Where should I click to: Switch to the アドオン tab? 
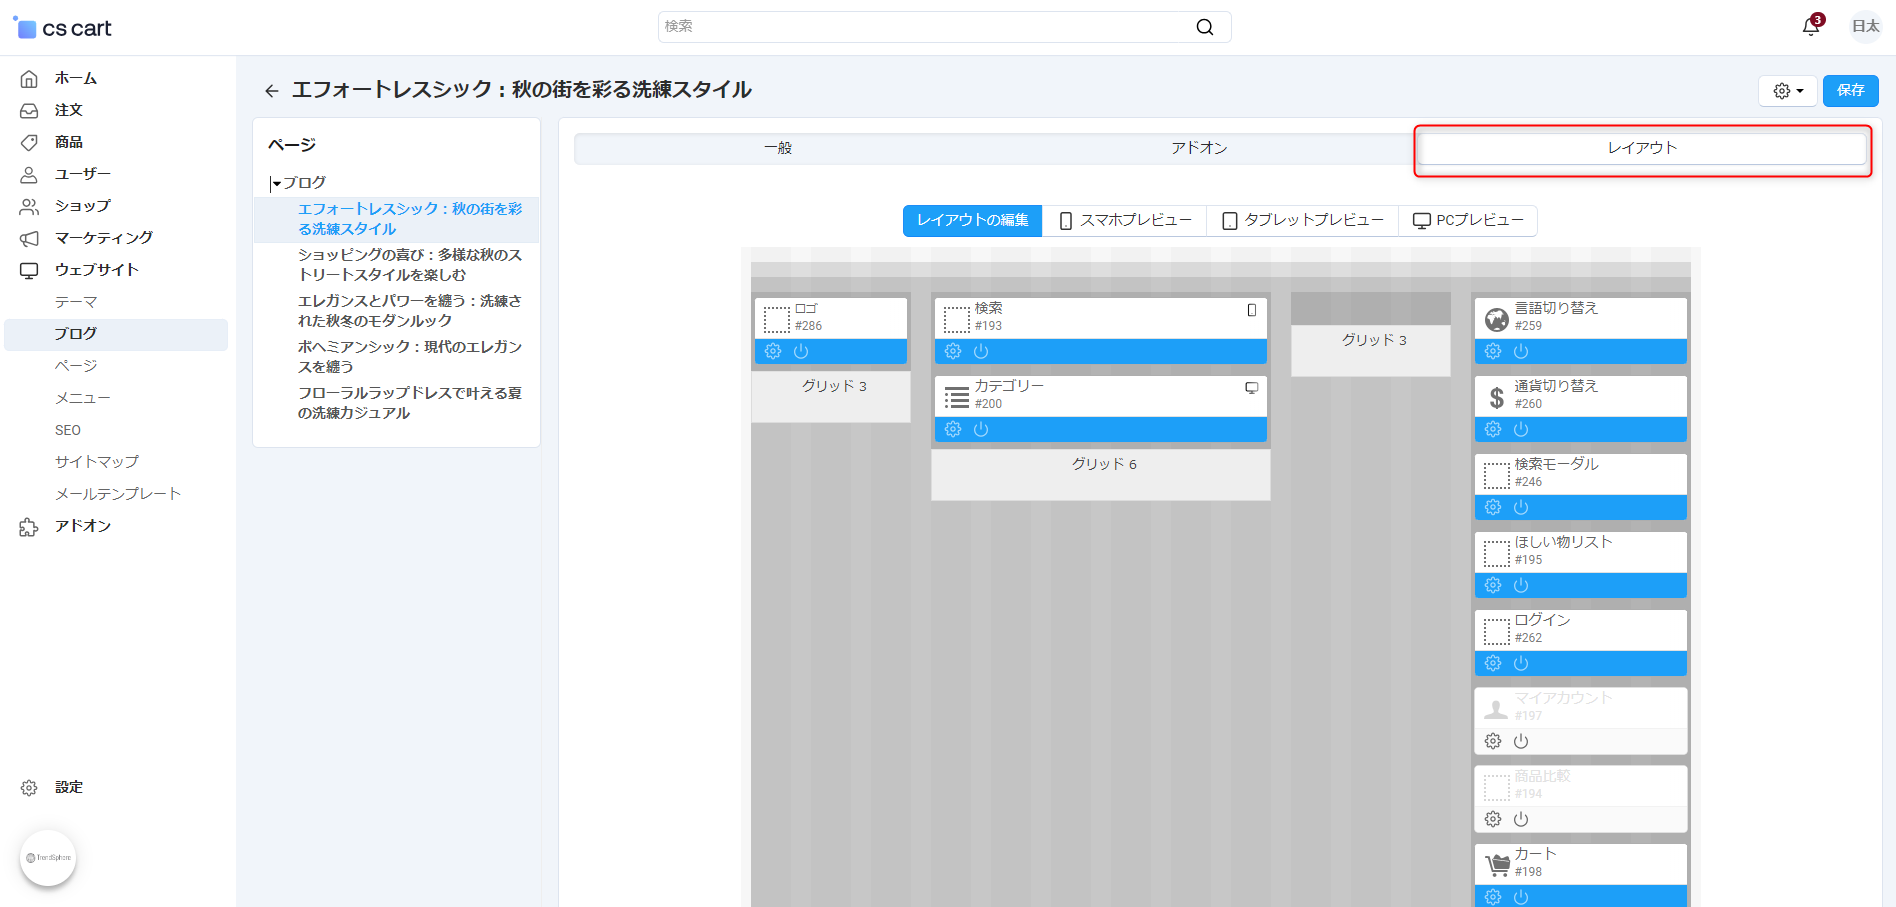click(1199, 148)
